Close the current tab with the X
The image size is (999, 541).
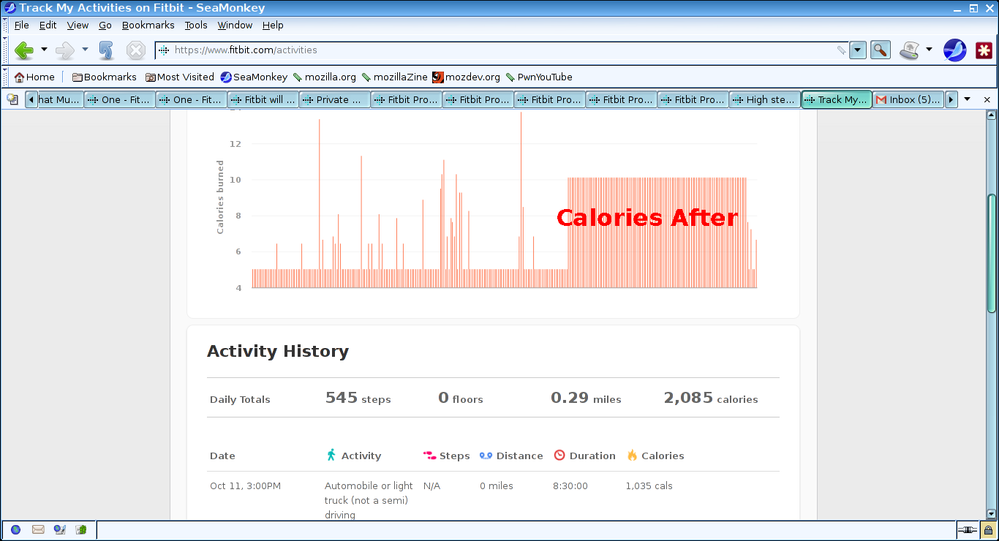(x=987, y=99)
